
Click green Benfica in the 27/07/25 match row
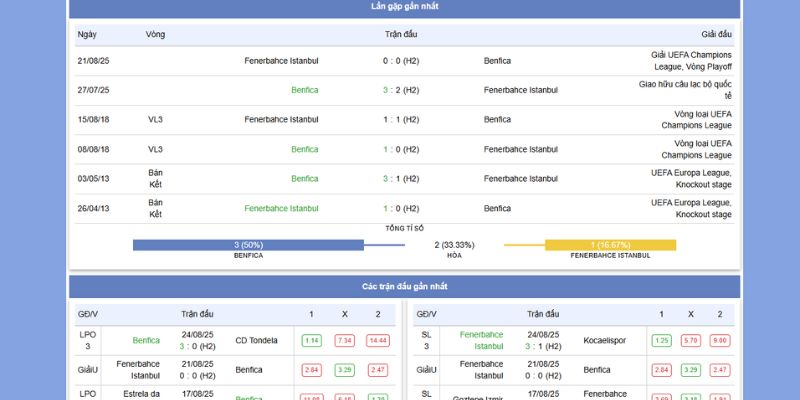tap(305, 90)
